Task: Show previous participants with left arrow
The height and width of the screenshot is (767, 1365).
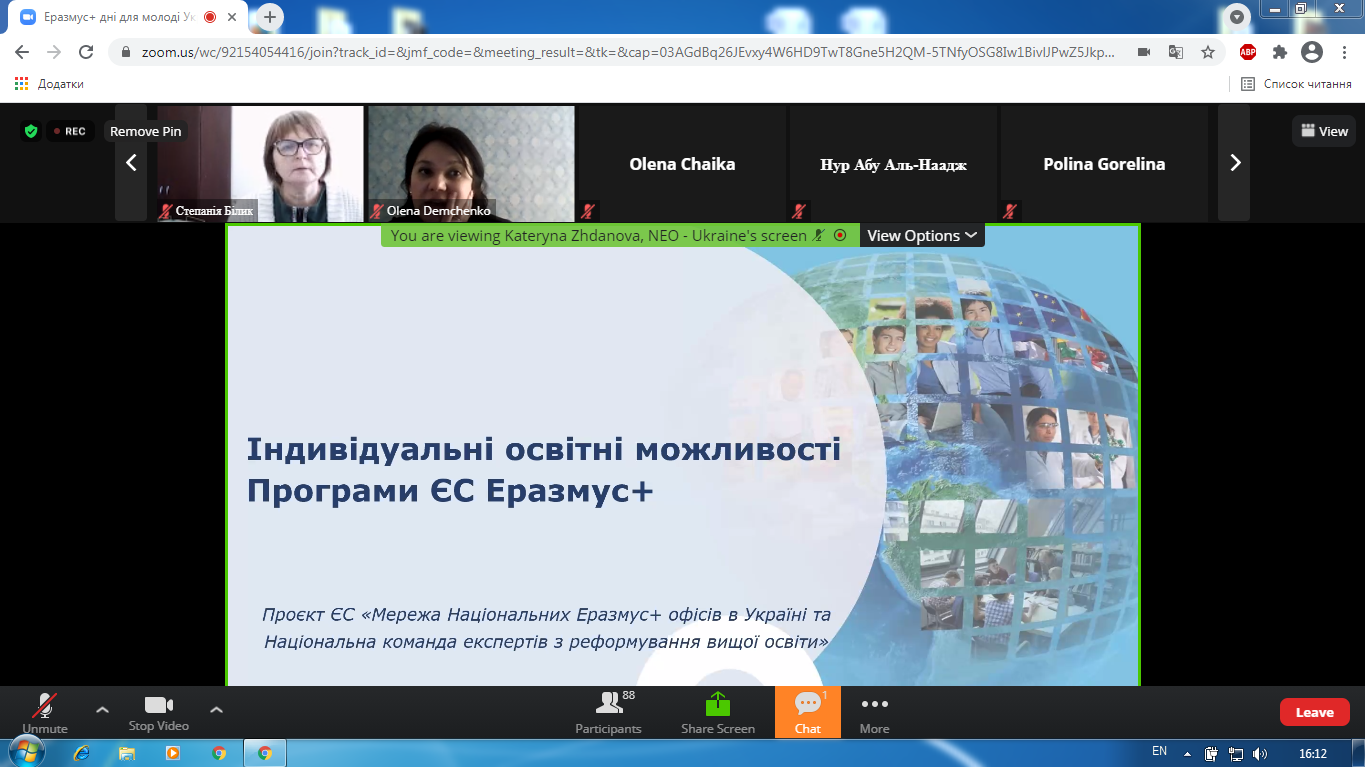Action: point(131,162)
